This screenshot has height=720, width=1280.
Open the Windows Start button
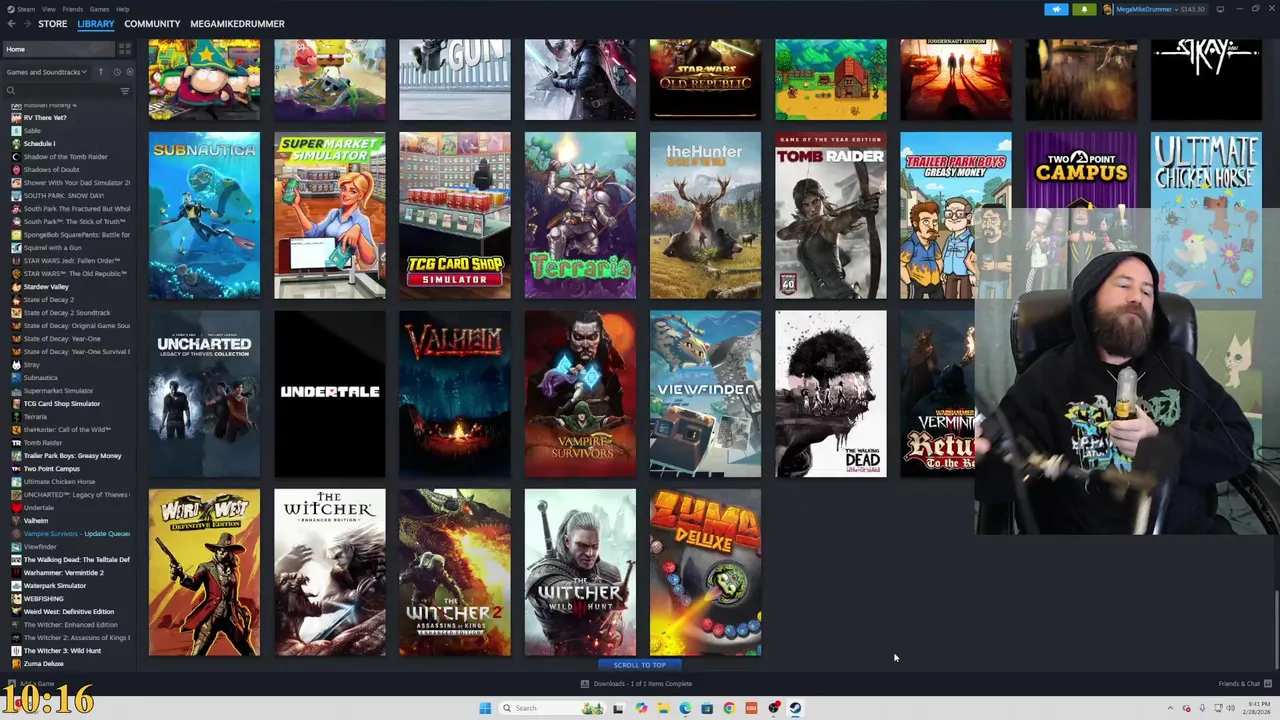485,708
